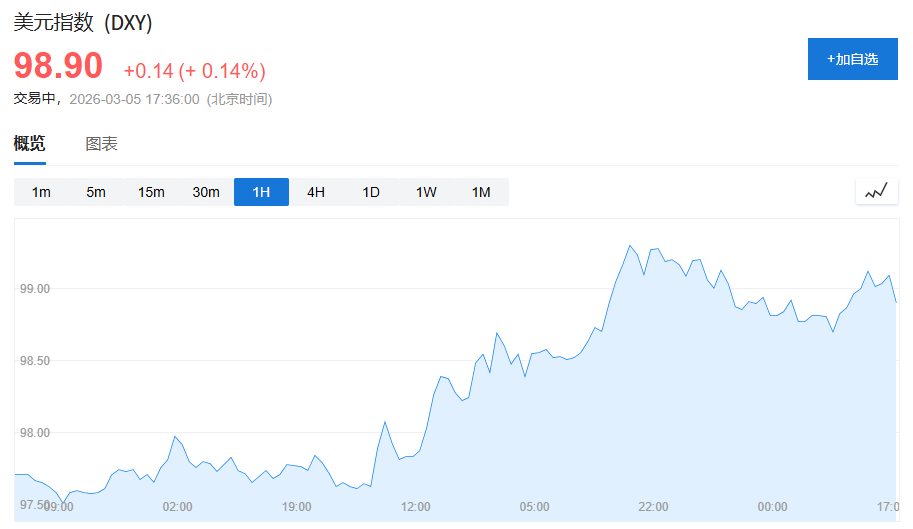Select the 4H timeframe
This screenshot has height=529, width=913.
tap(316, 192)
